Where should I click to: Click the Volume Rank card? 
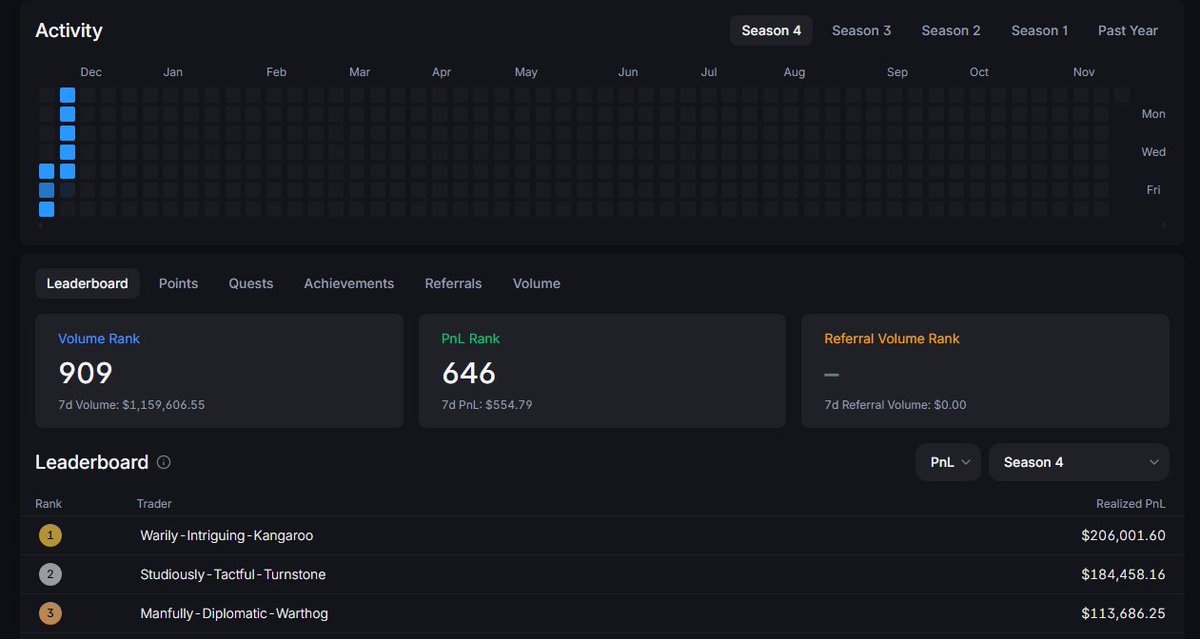coord(219,371)
